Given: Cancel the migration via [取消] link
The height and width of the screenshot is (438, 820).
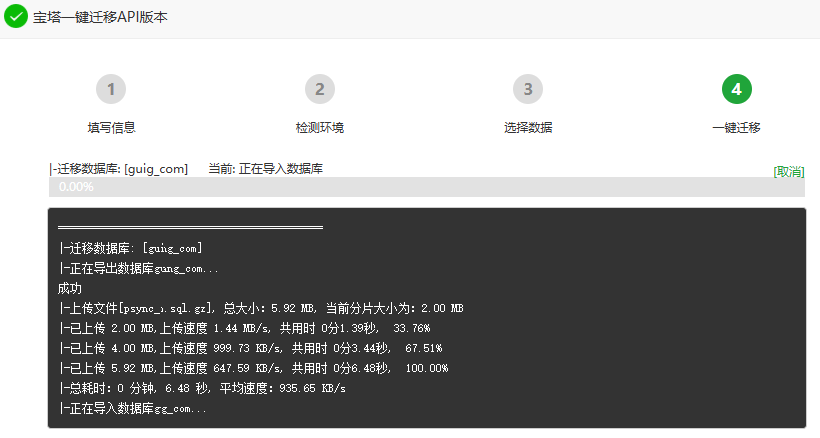Looking at the screenshot, I should (x=789, y=172).
